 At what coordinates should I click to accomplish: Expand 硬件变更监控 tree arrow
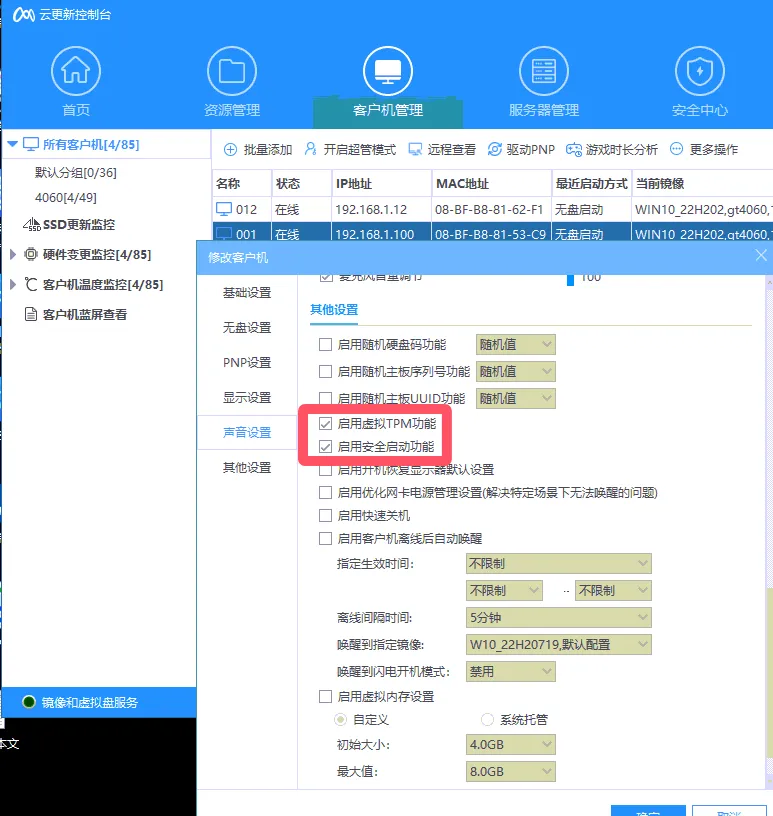click(13, 254)
